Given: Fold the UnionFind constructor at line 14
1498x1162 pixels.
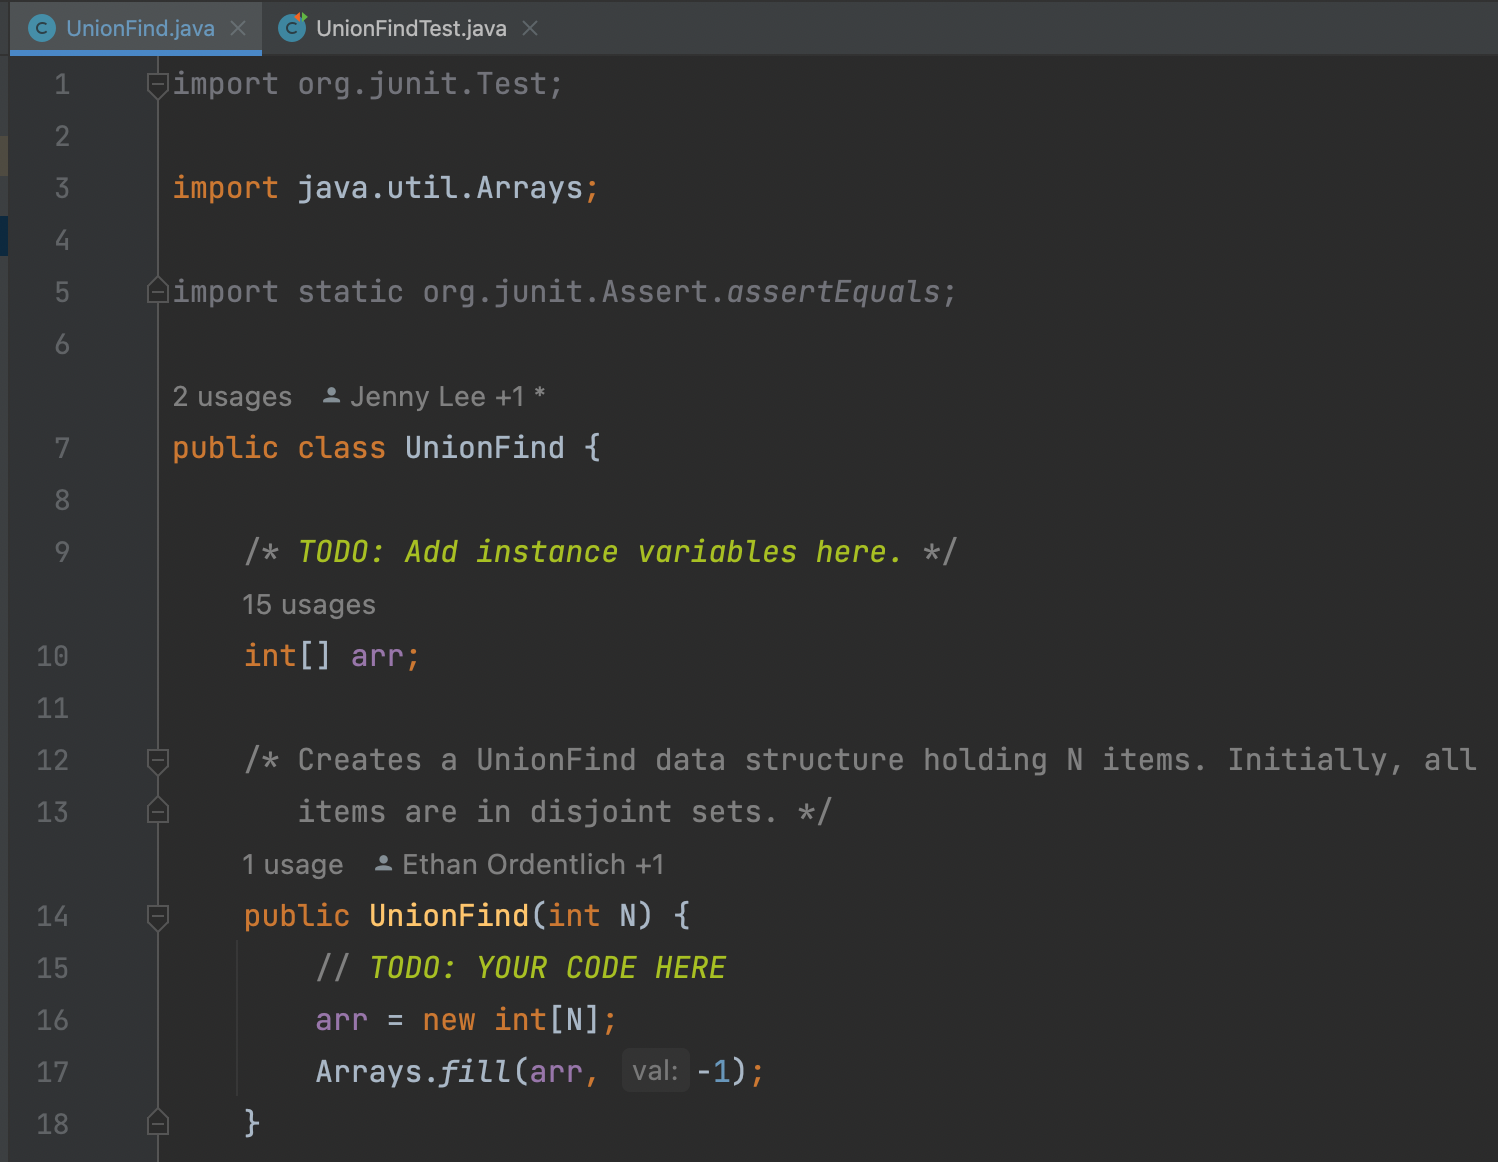Looking at the screenshot, I should click(x=158, y=916).
